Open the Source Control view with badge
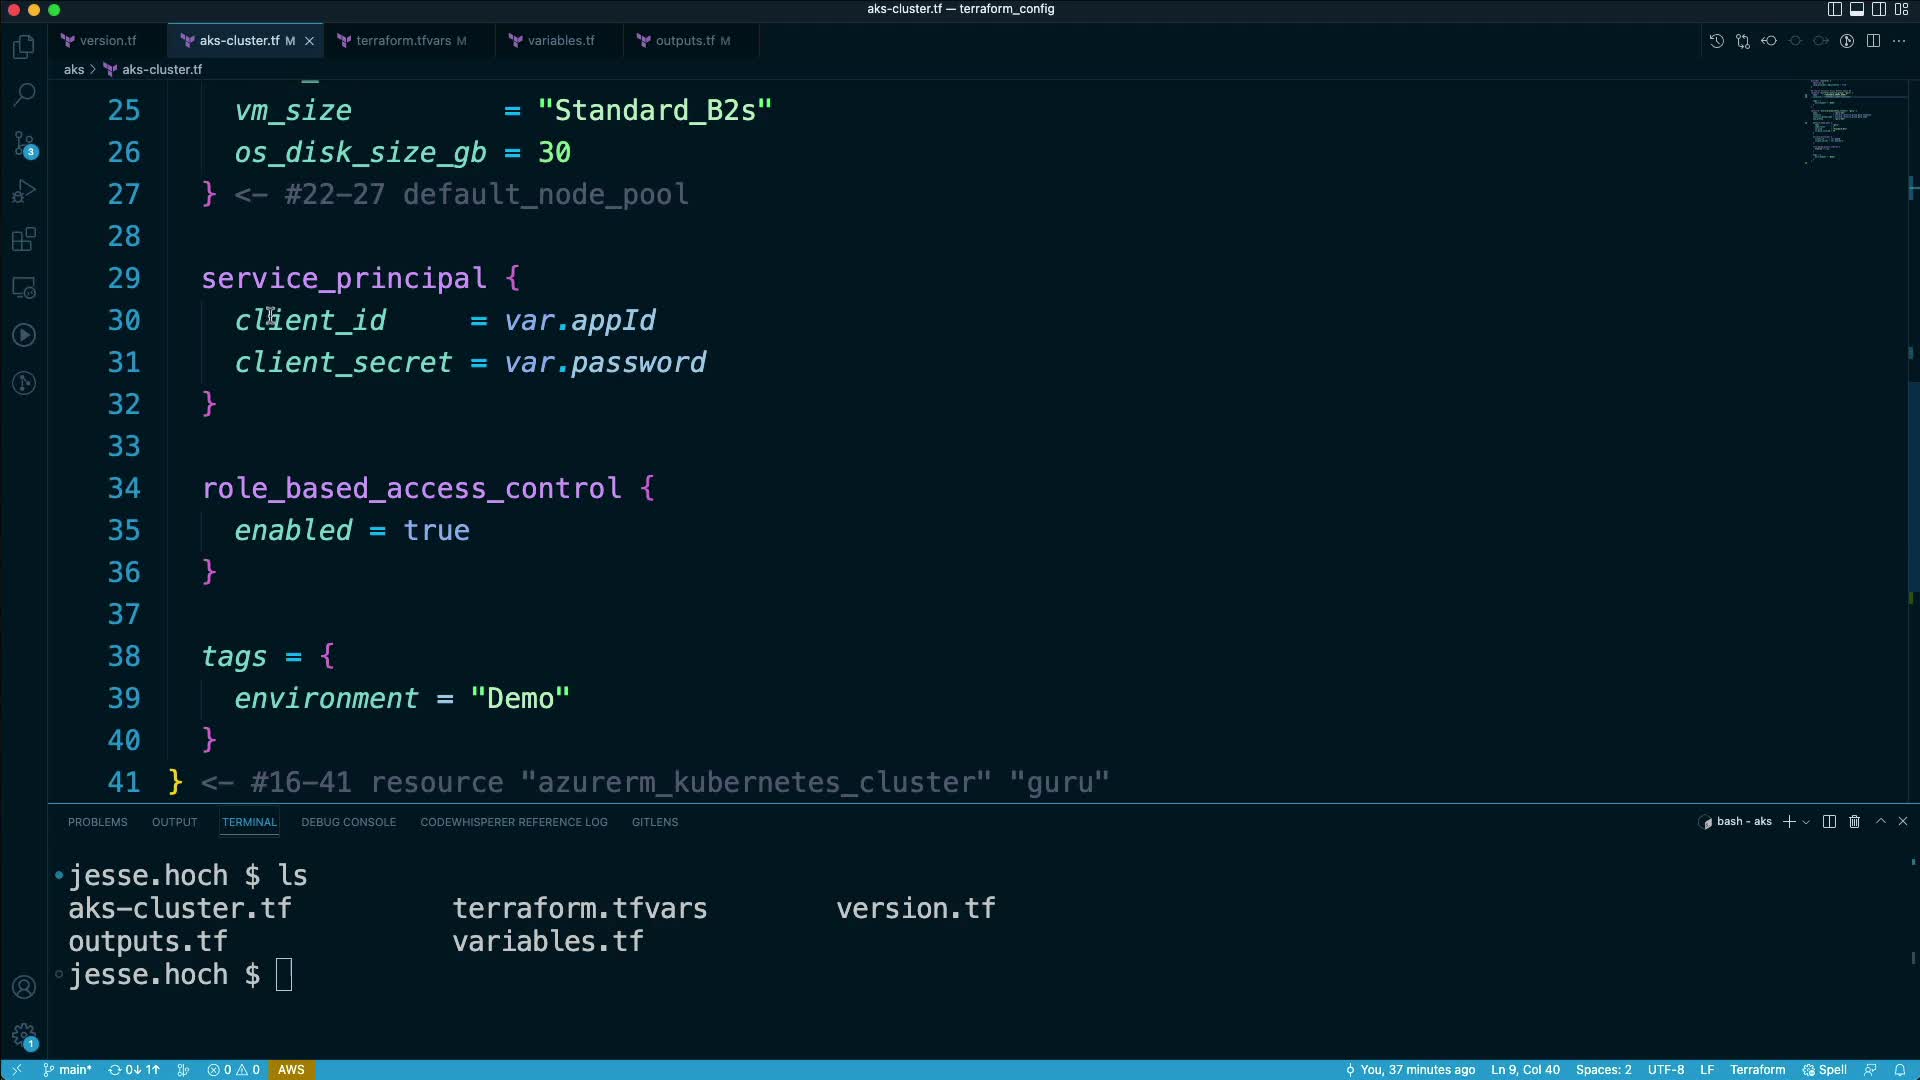 click(x=24, y=143)
